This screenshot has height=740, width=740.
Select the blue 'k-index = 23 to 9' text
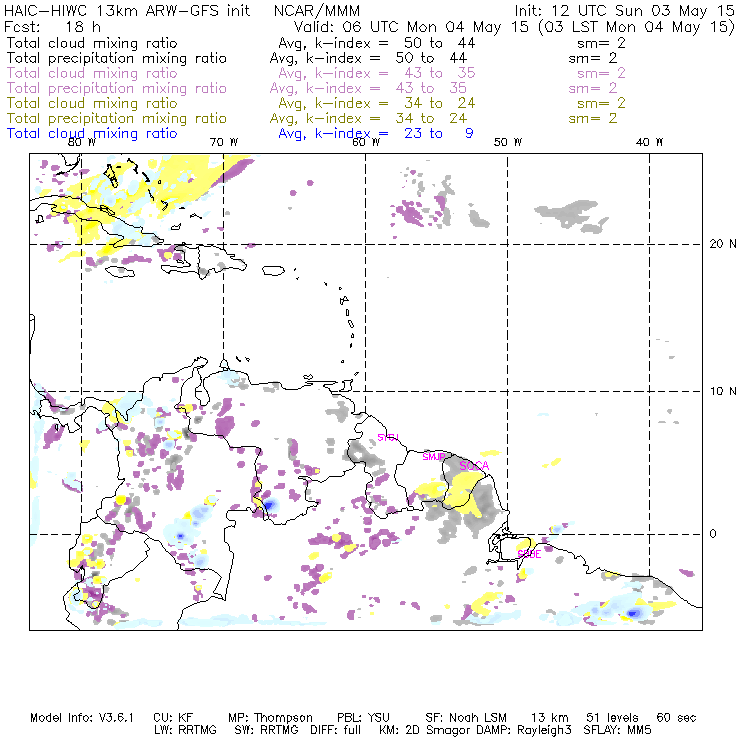point(395,134)
